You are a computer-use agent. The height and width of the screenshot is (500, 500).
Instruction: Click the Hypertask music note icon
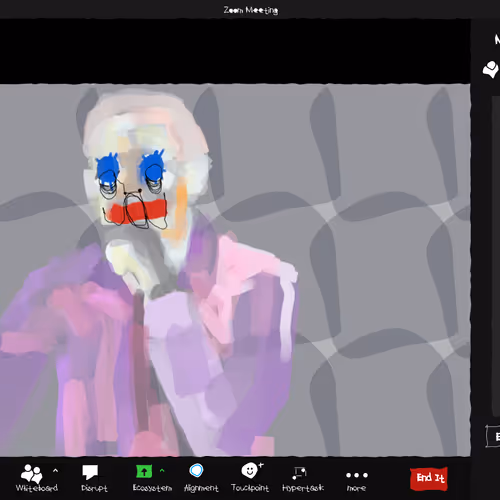click(299, 473)
